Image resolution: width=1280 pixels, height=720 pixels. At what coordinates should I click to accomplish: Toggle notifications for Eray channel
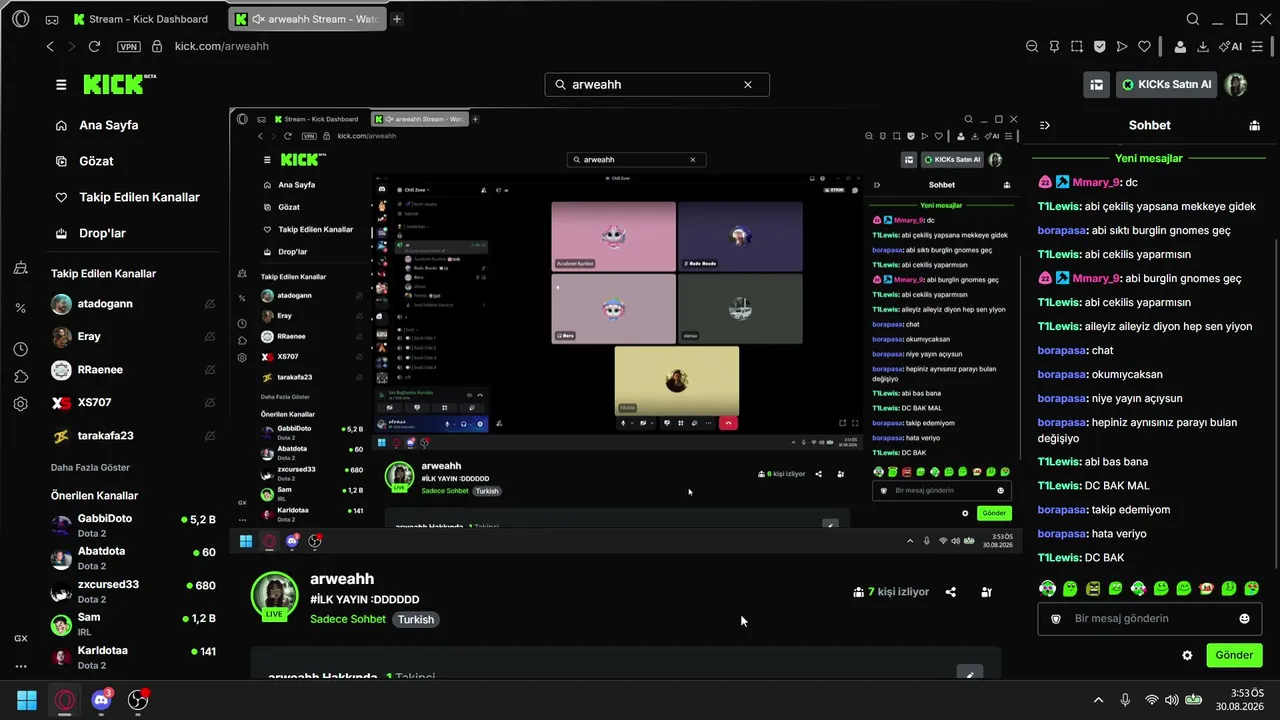(x=210, y=337)
